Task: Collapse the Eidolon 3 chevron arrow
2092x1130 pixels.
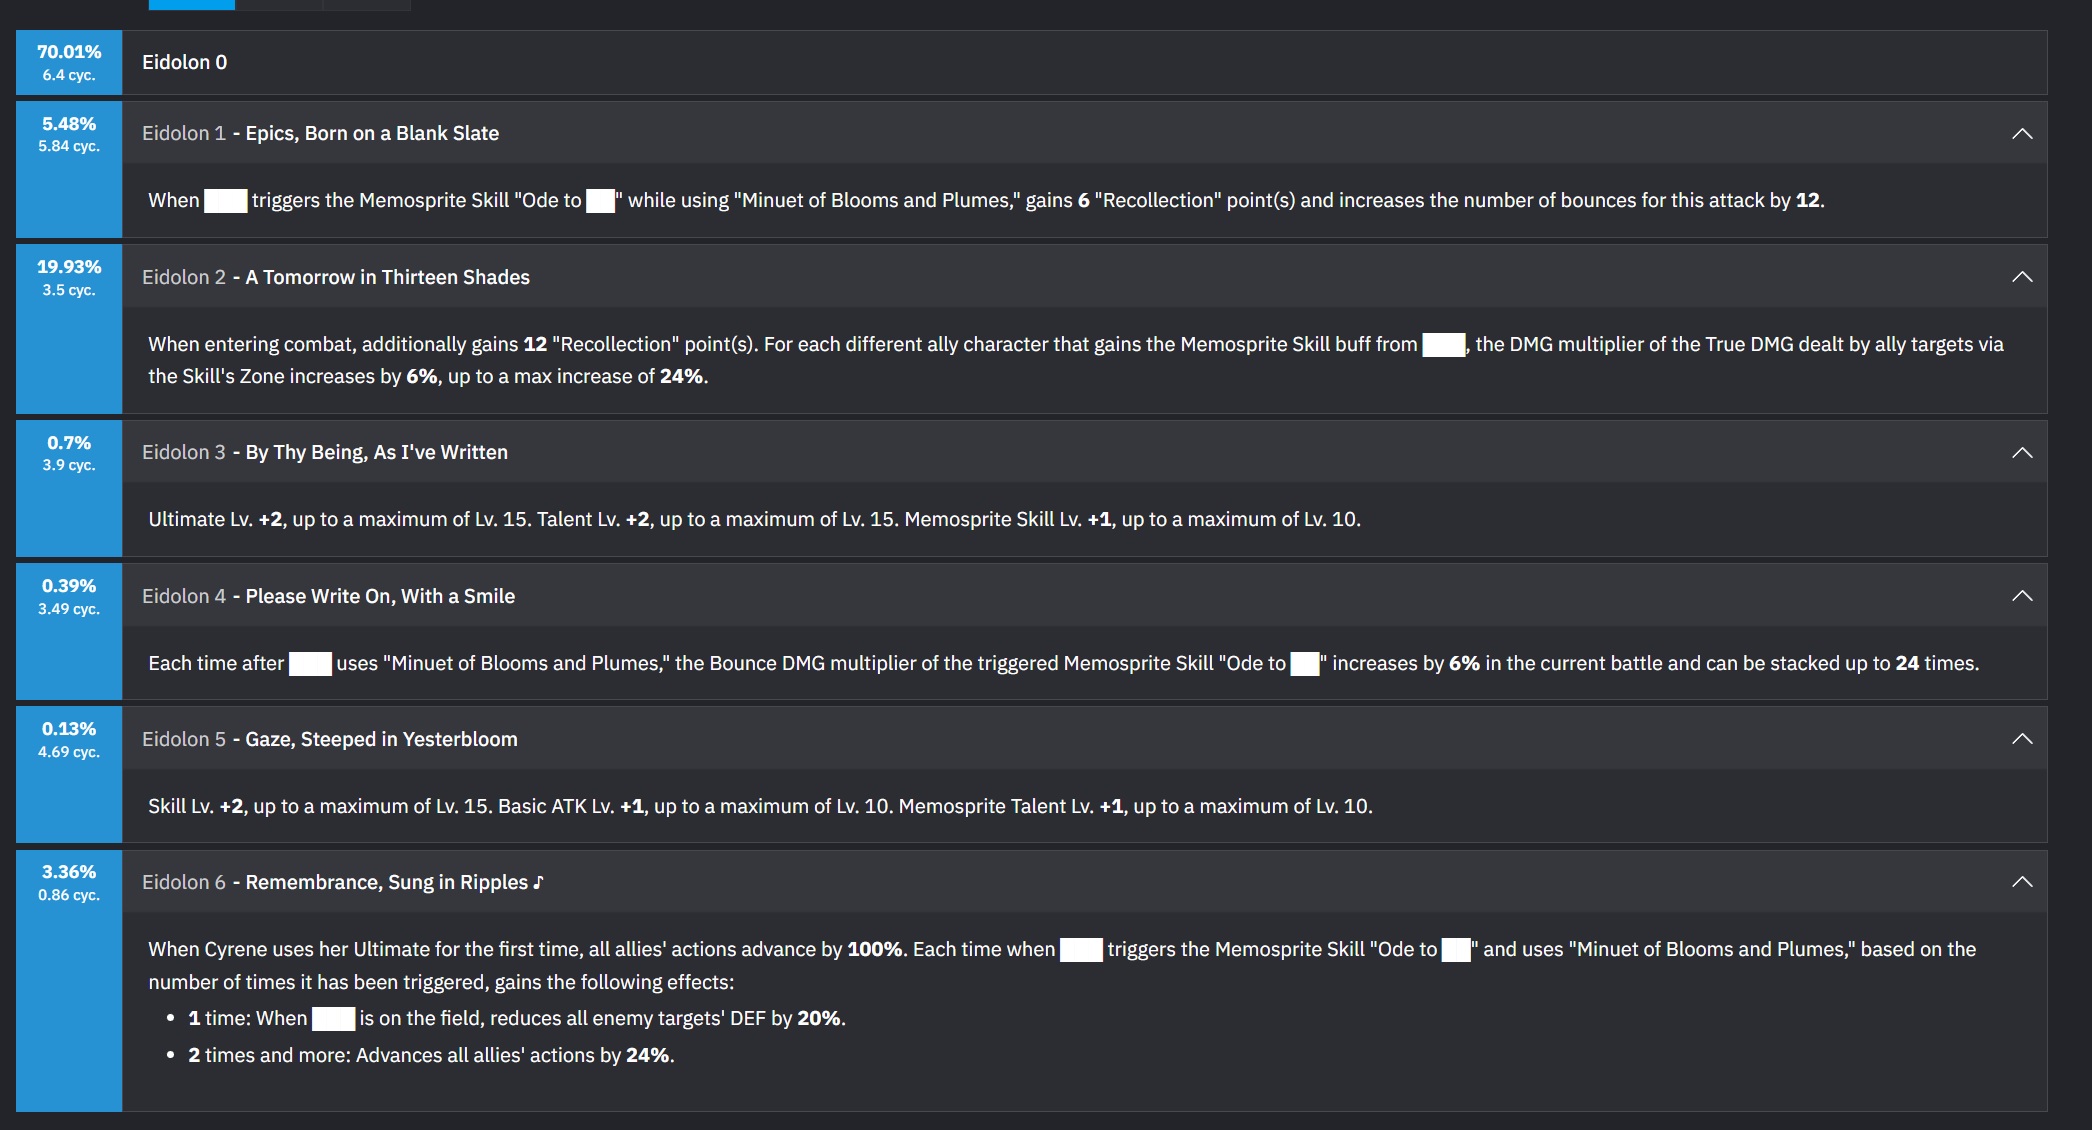Action: pos(2022,452)
